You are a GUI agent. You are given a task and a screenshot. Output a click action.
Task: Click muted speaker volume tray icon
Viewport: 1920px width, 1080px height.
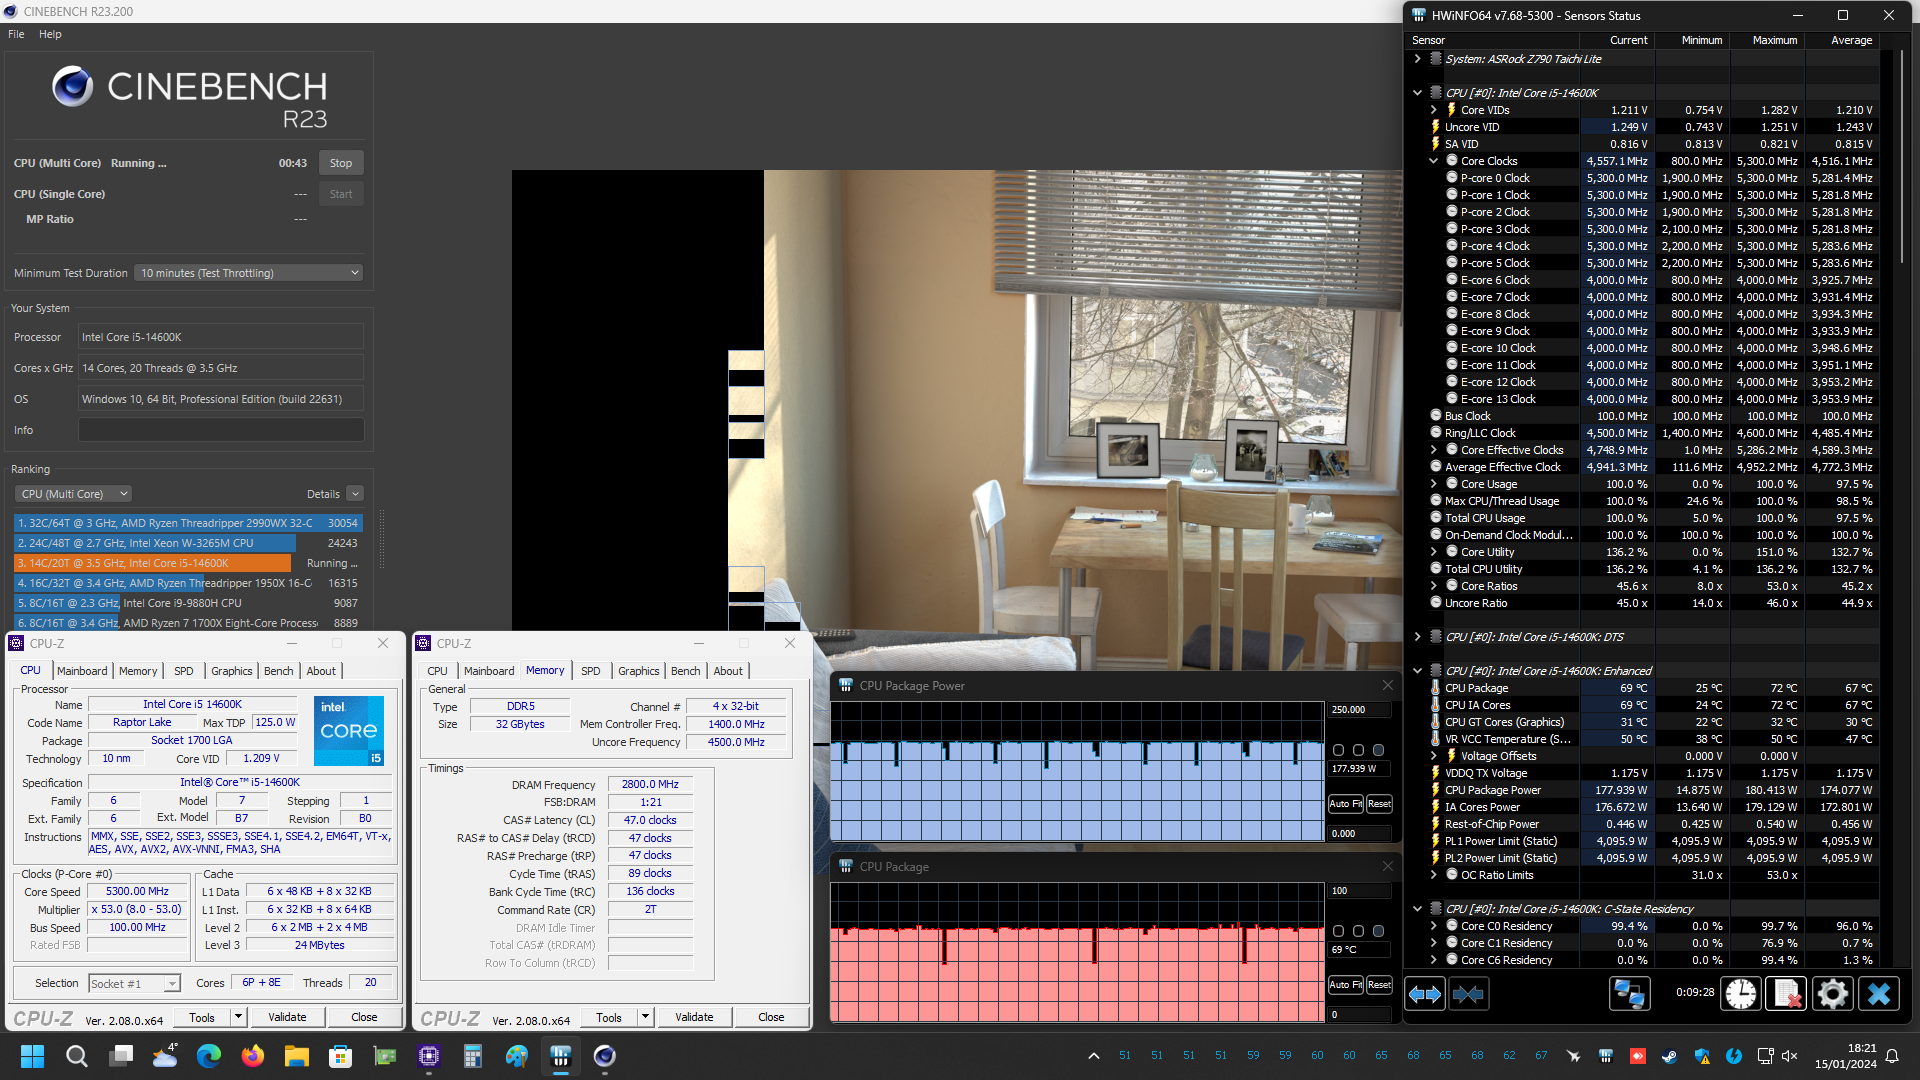(1790, 1056)
